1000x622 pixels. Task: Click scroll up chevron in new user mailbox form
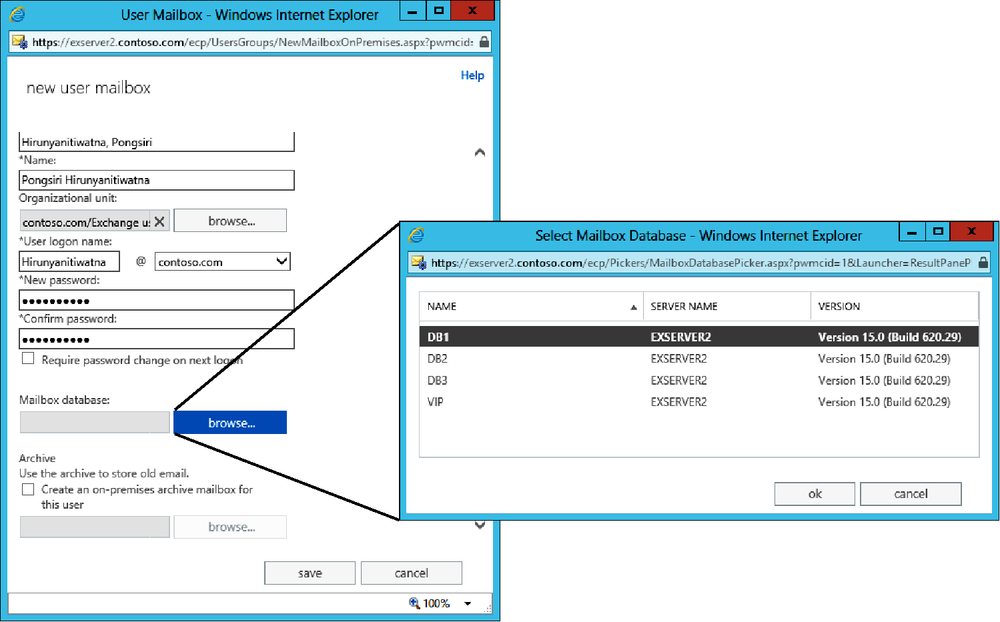(480, 152)
